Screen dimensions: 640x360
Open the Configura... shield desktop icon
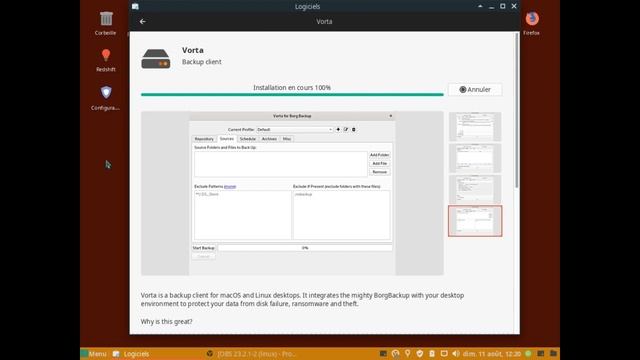[106, 98]
